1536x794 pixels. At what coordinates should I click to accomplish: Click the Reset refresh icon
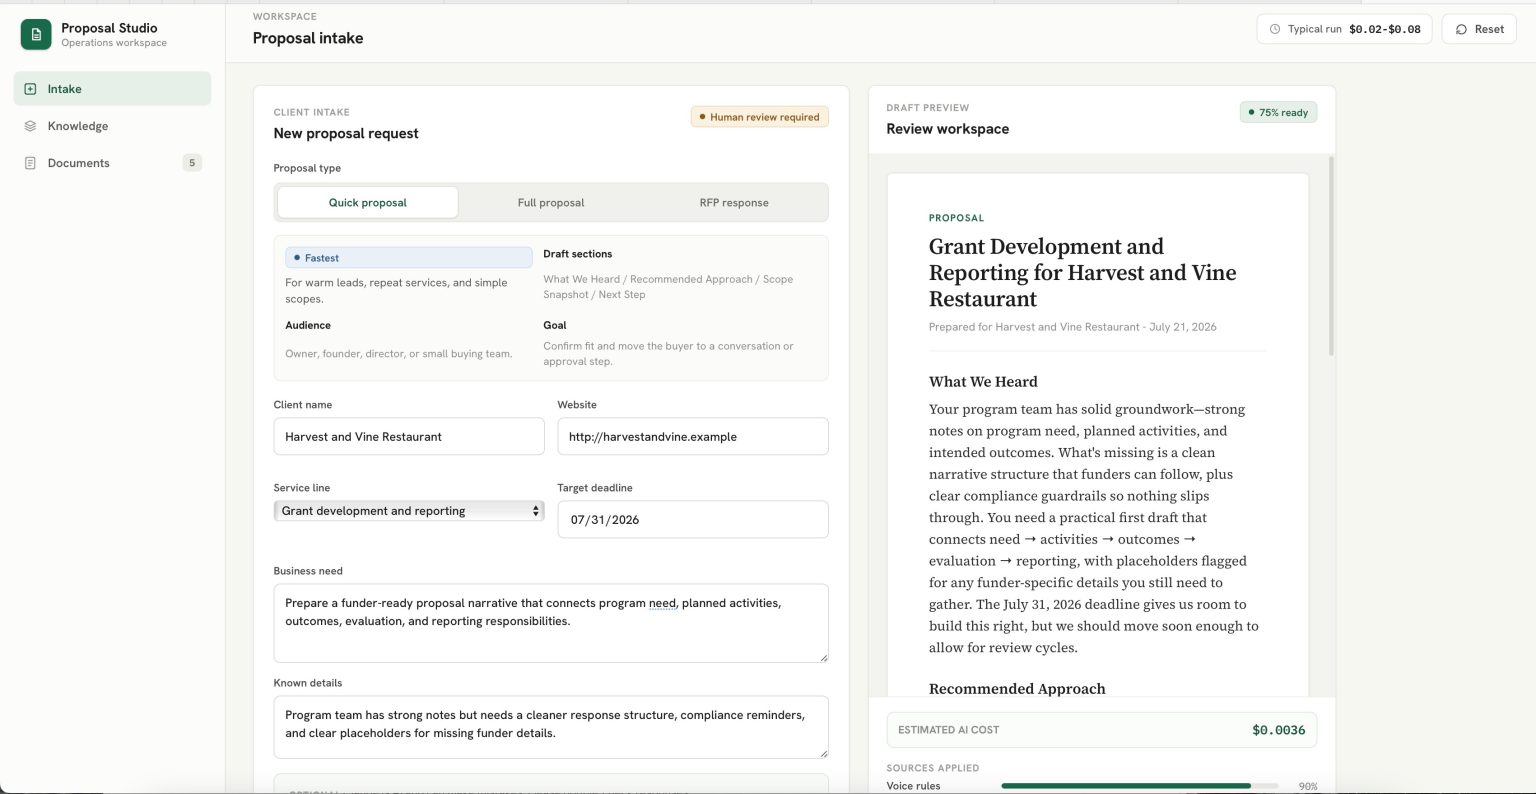[1462, 29]
